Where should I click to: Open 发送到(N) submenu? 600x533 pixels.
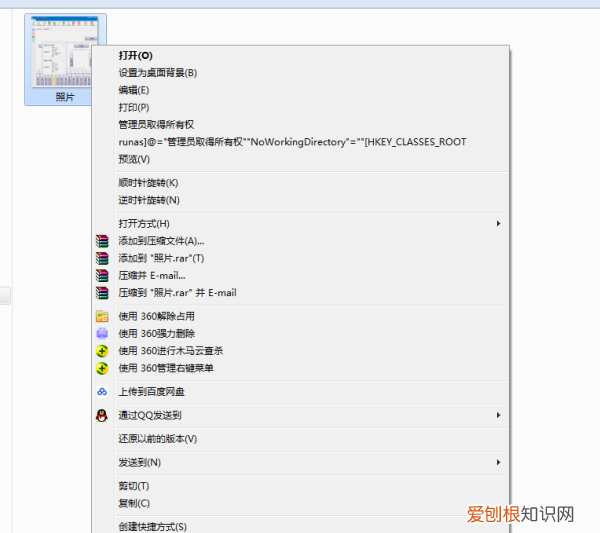pyautogui.click(x=301, y=463)
